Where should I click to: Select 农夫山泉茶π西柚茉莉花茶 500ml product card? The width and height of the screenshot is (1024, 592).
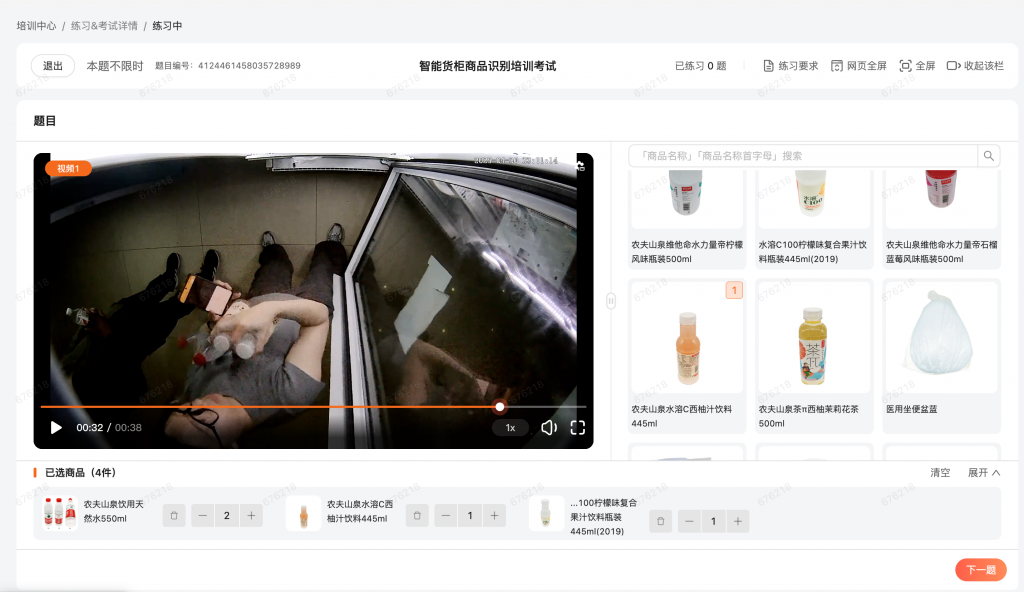pyautogui.click(x=814, y=355)
